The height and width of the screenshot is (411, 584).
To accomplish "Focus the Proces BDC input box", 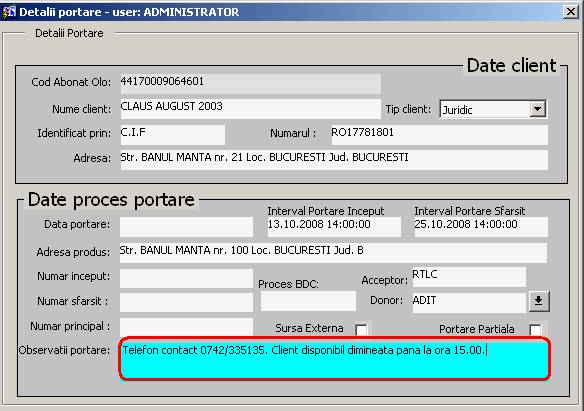I will (x=308, y=301).
